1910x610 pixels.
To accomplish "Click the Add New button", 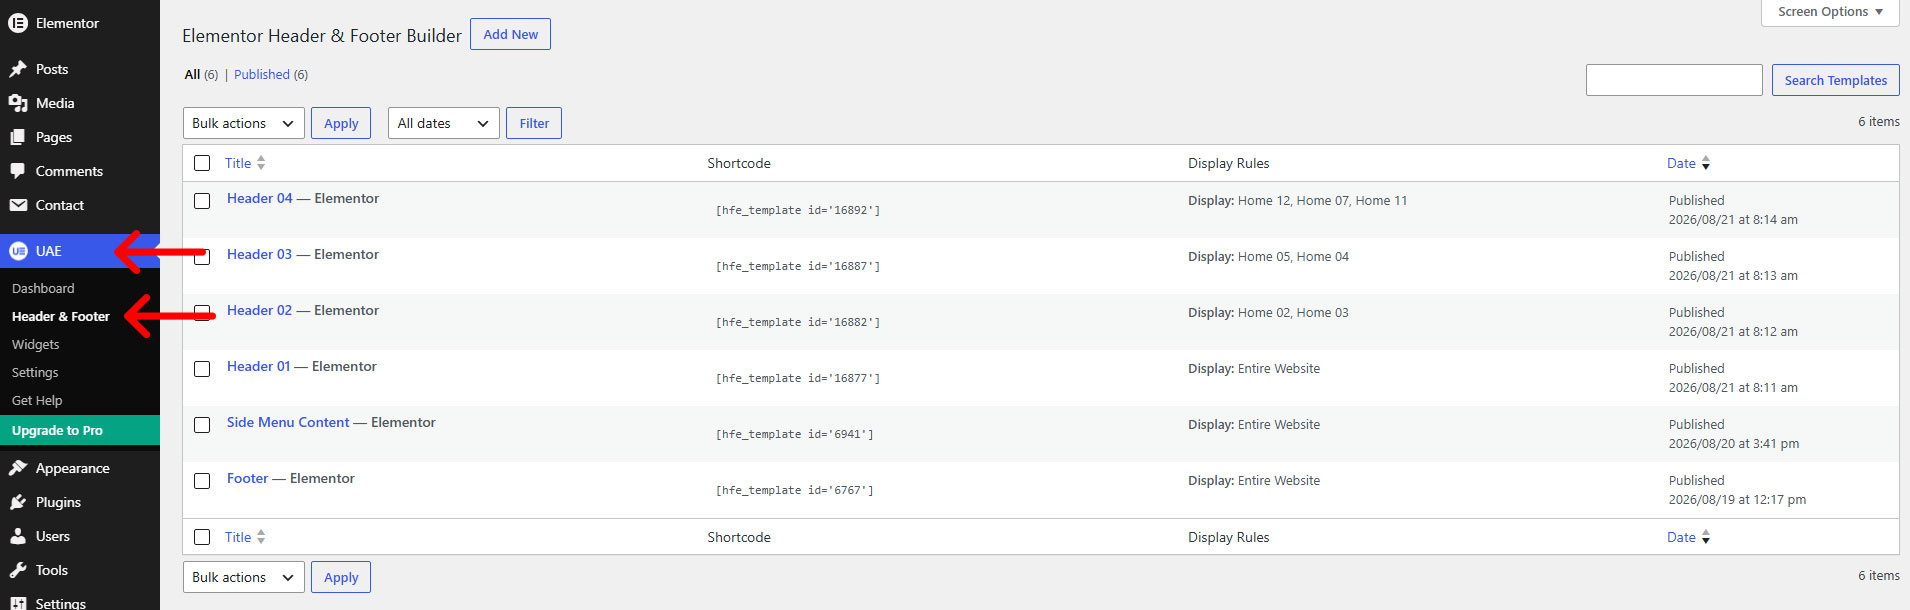I will (x=510, y=34).
